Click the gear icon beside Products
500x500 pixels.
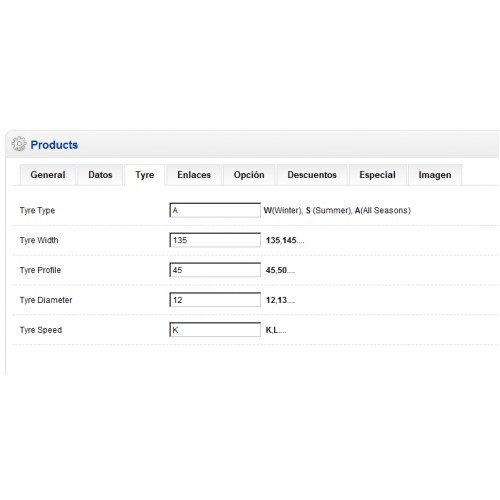click(19, 144)
